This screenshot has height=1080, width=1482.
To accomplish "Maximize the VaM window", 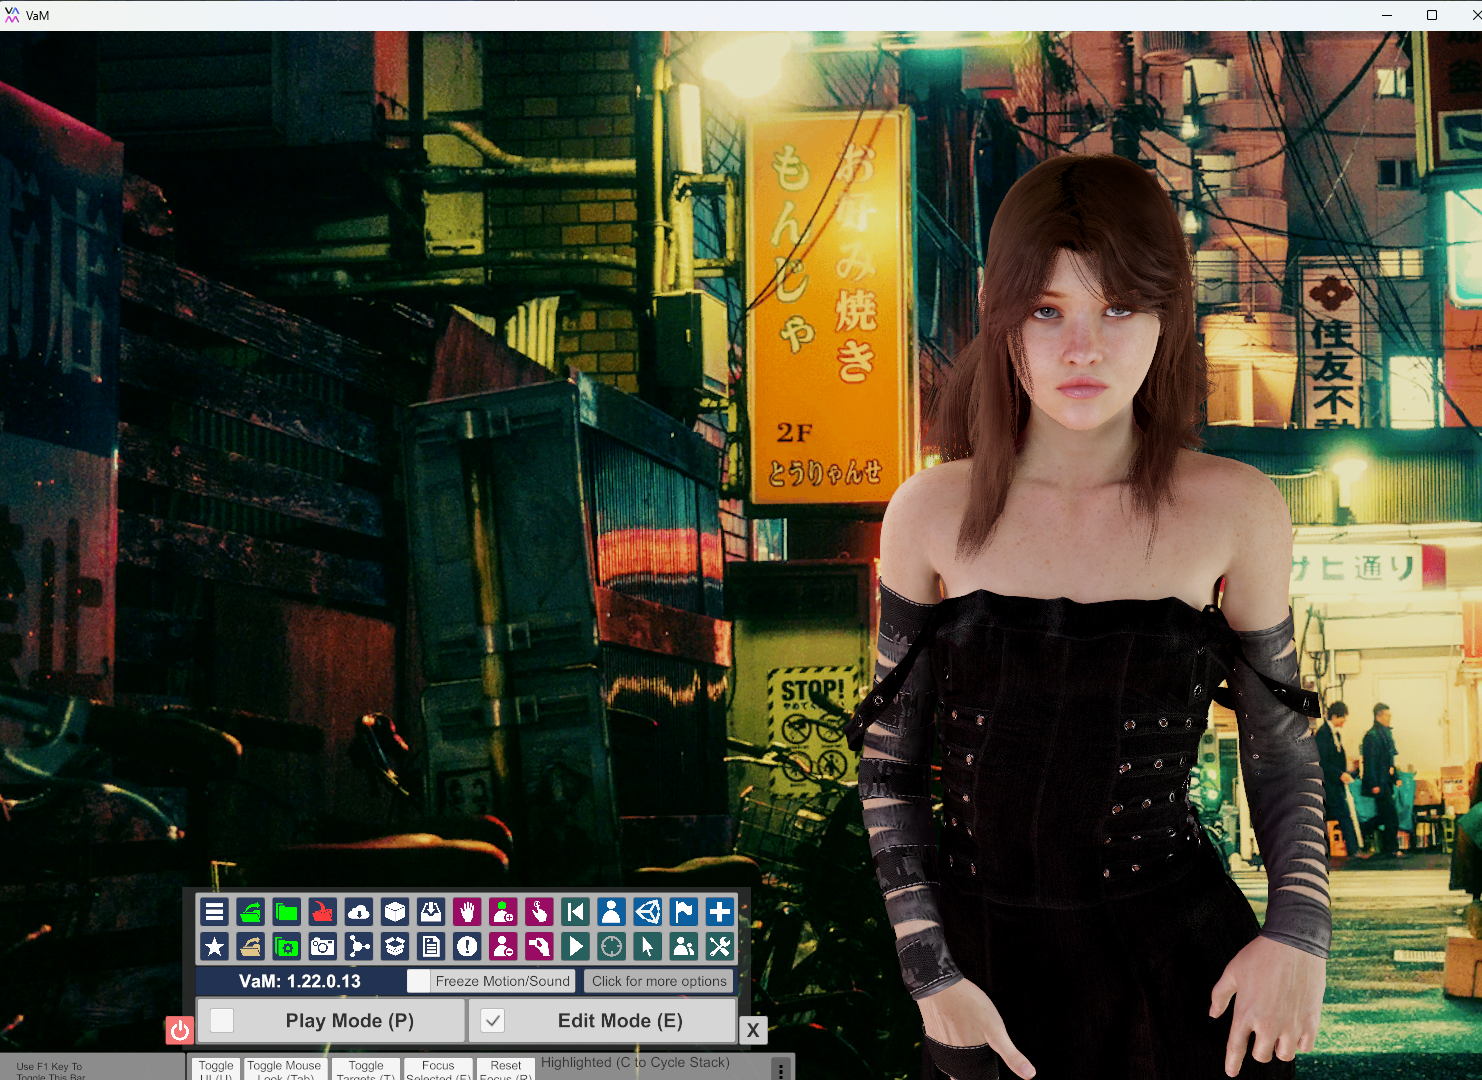I will pos(1432,15).
